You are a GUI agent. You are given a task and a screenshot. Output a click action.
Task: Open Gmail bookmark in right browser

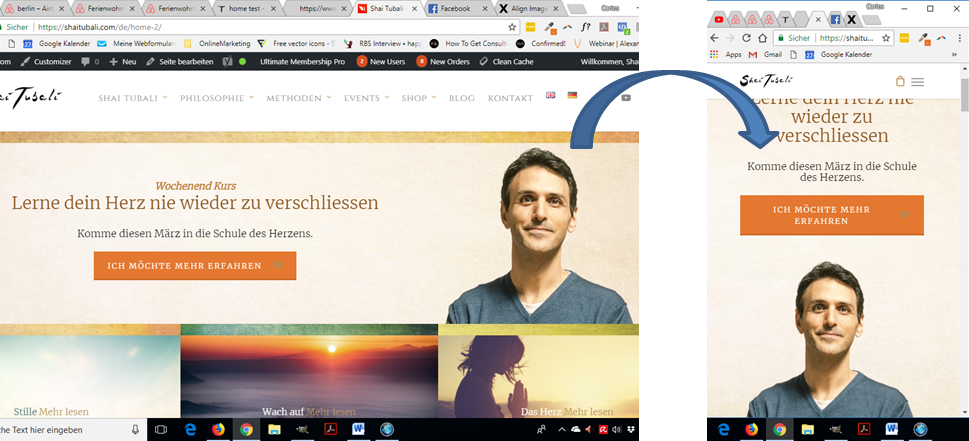pos(765,54)
